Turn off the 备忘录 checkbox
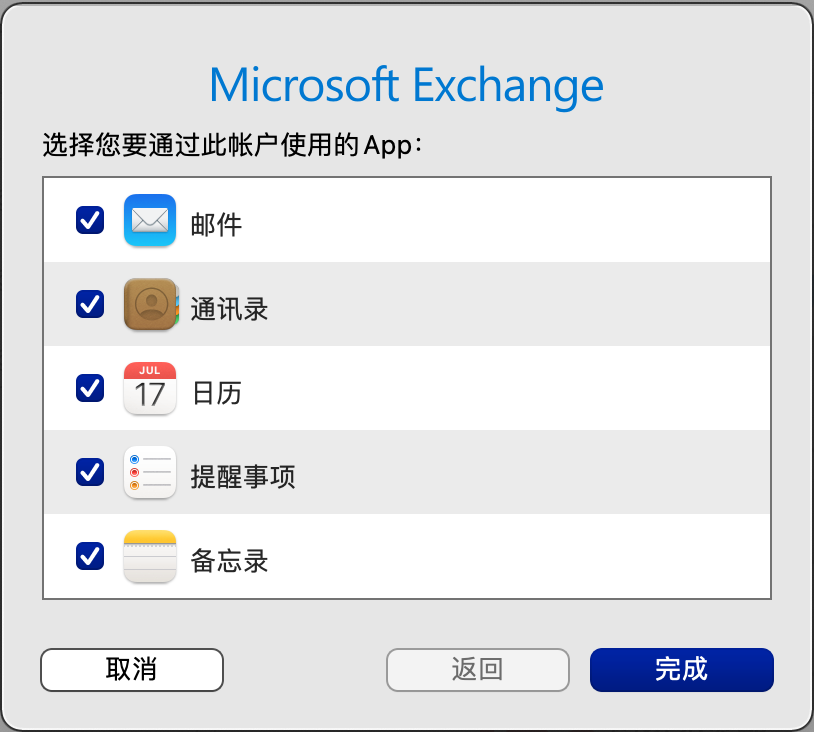Image resolution: width=814 pixels, height=732 pixels. [x=90, y=556]
